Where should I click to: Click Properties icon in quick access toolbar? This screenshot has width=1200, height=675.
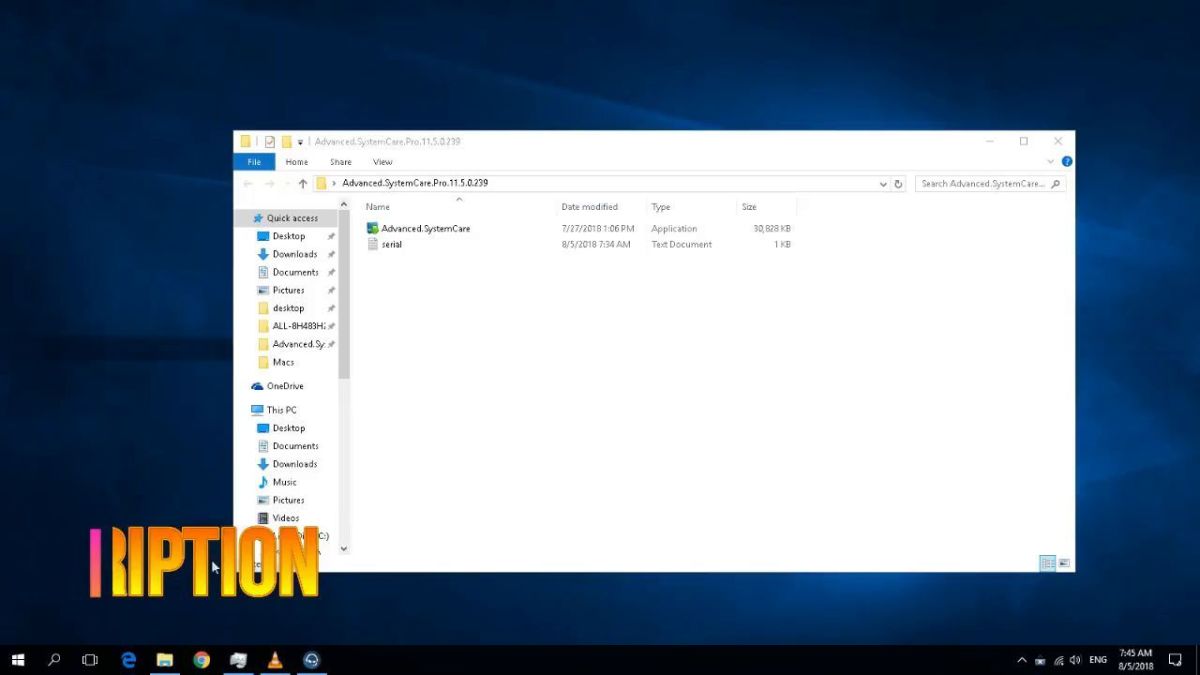[270, 142]
